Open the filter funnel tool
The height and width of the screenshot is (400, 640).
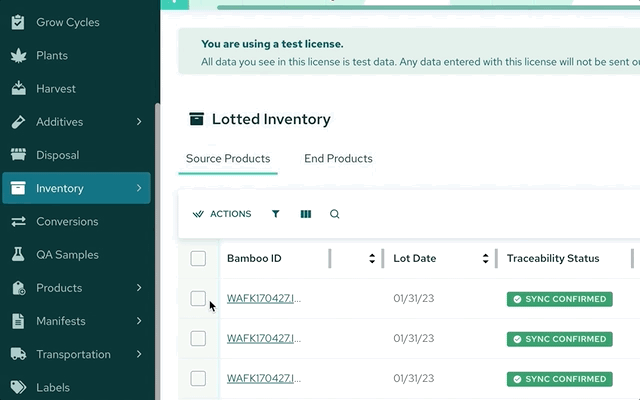pos(276,214)
